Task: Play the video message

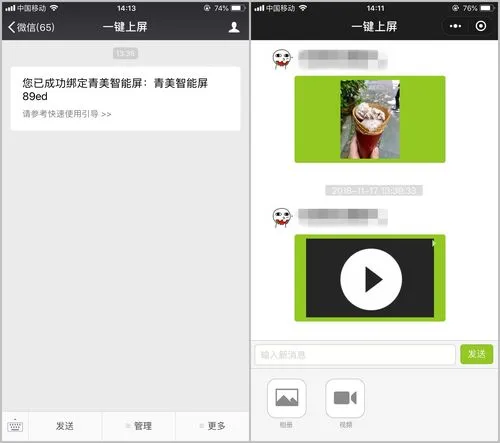Action: [370, 279]
